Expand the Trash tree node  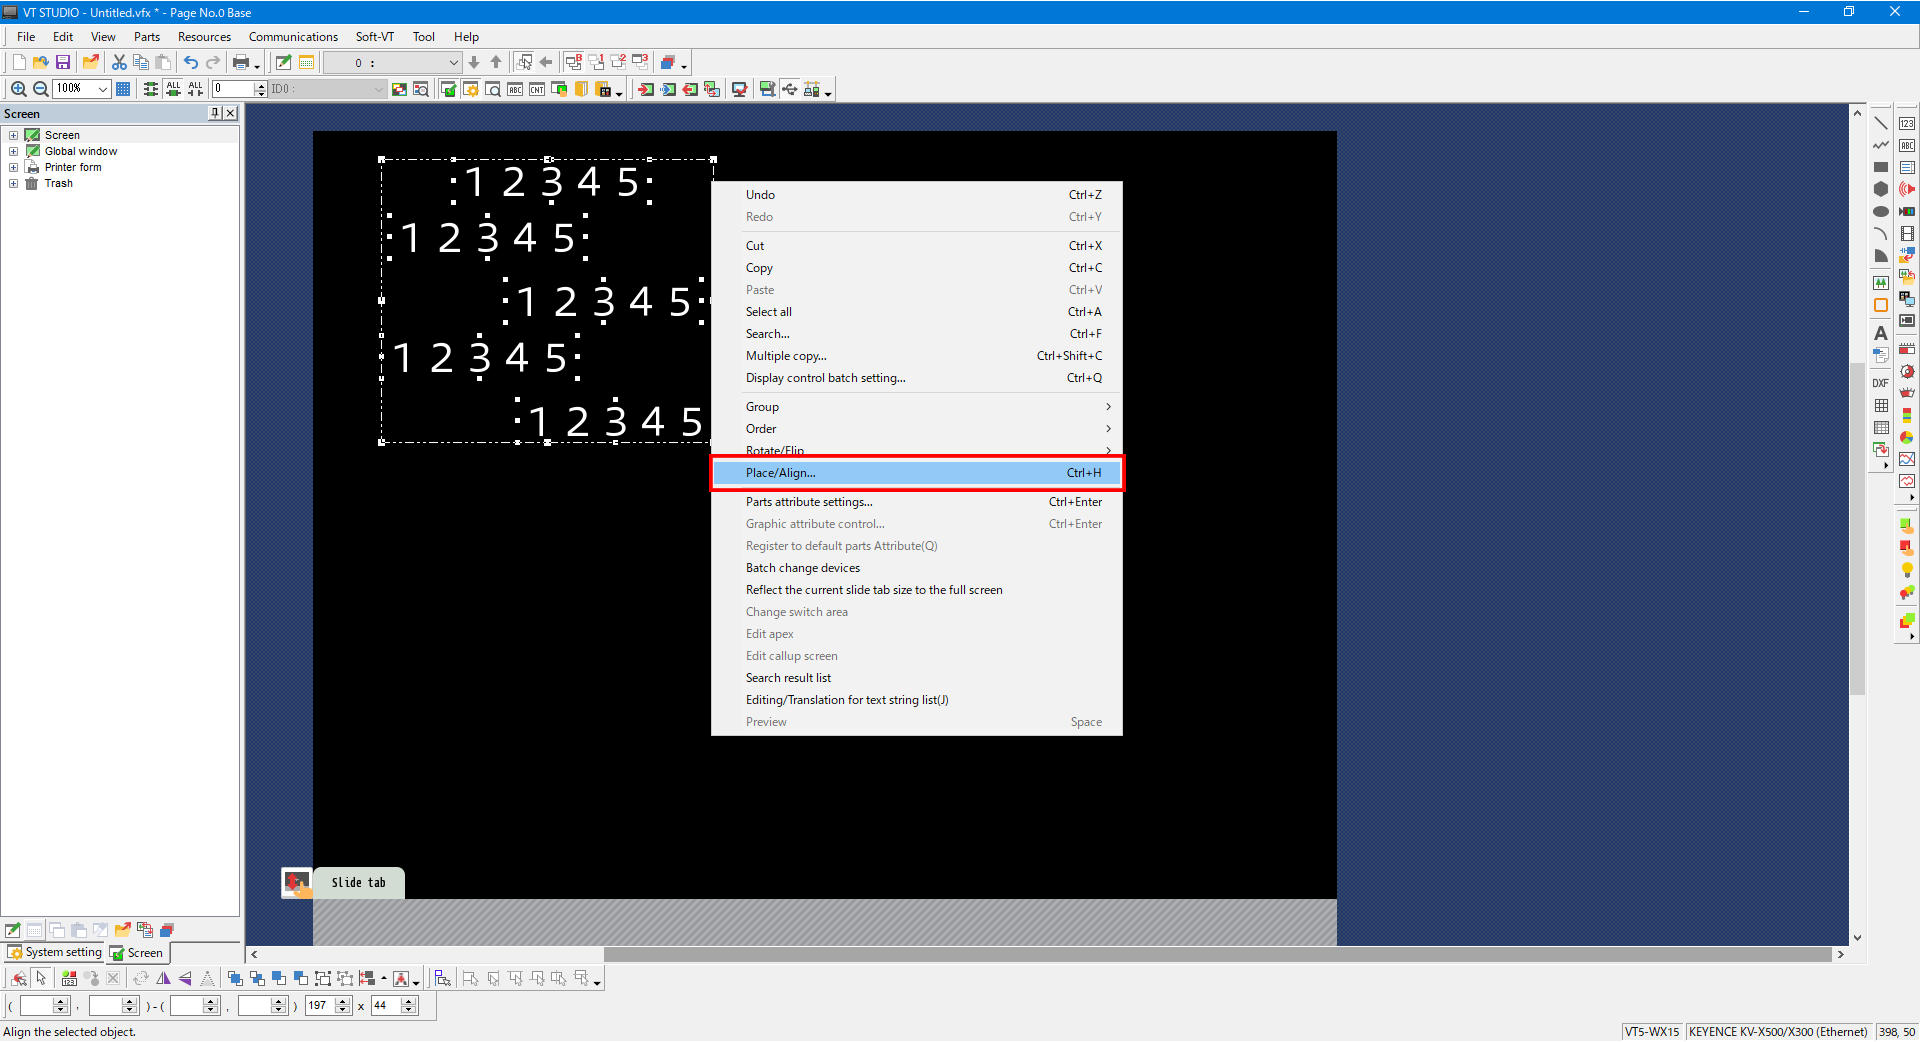(x=14, y=183)
